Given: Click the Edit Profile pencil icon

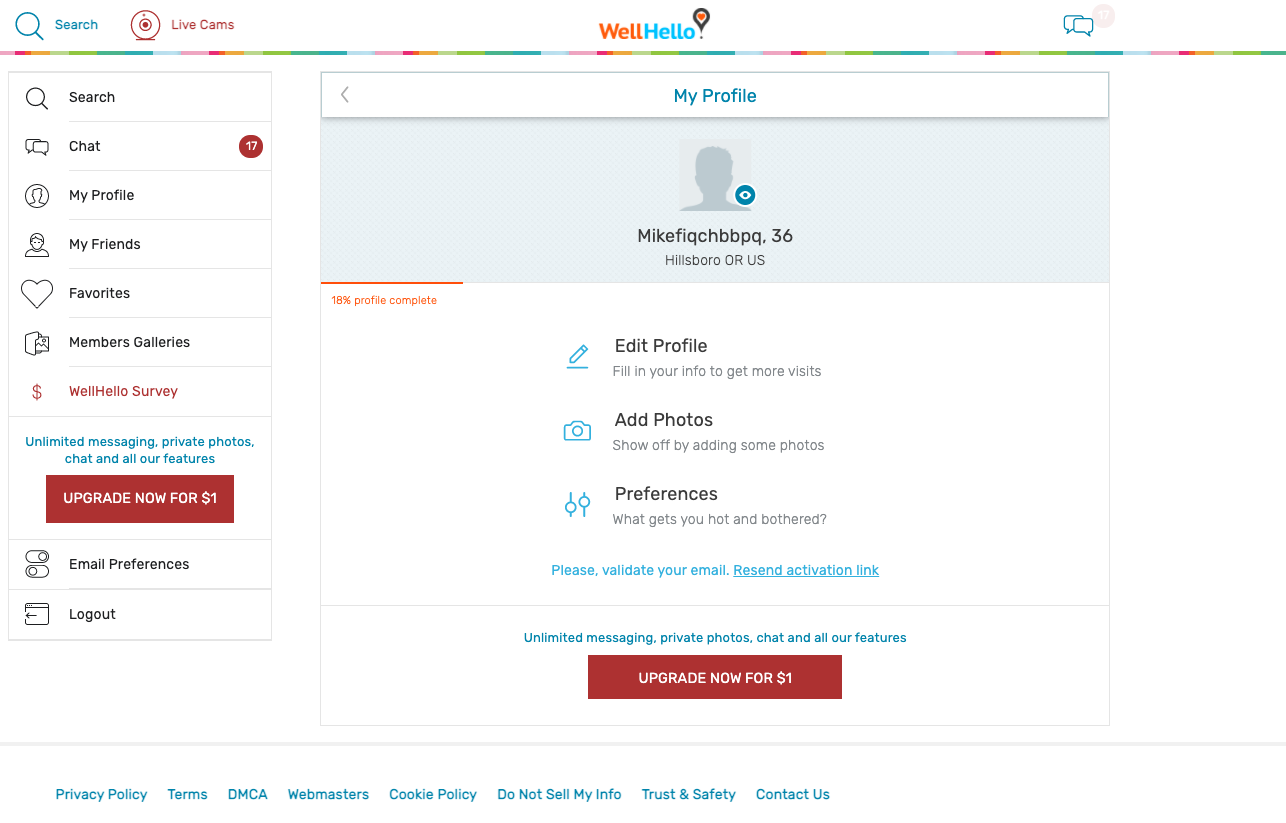Looking at the screenshot, I should (578, 357).
